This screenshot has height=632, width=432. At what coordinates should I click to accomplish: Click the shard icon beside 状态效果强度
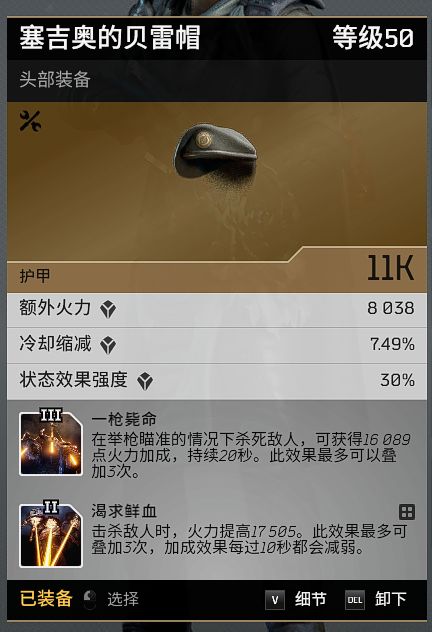(145, 381)
